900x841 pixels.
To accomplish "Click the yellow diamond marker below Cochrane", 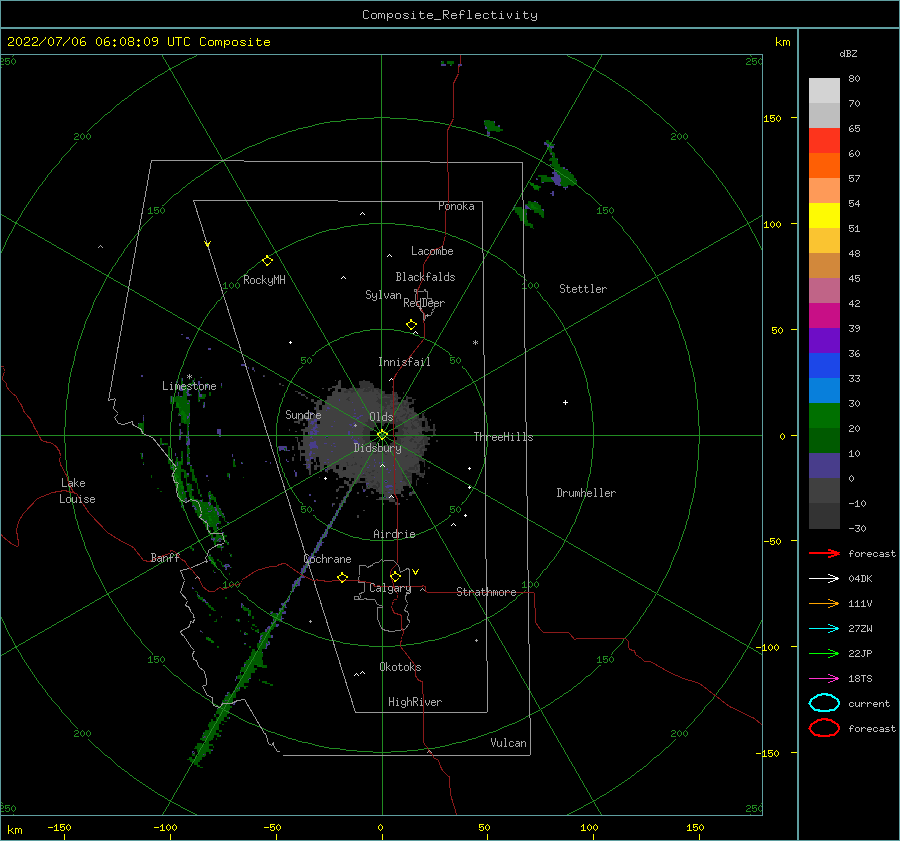I will tap(343, 577).
